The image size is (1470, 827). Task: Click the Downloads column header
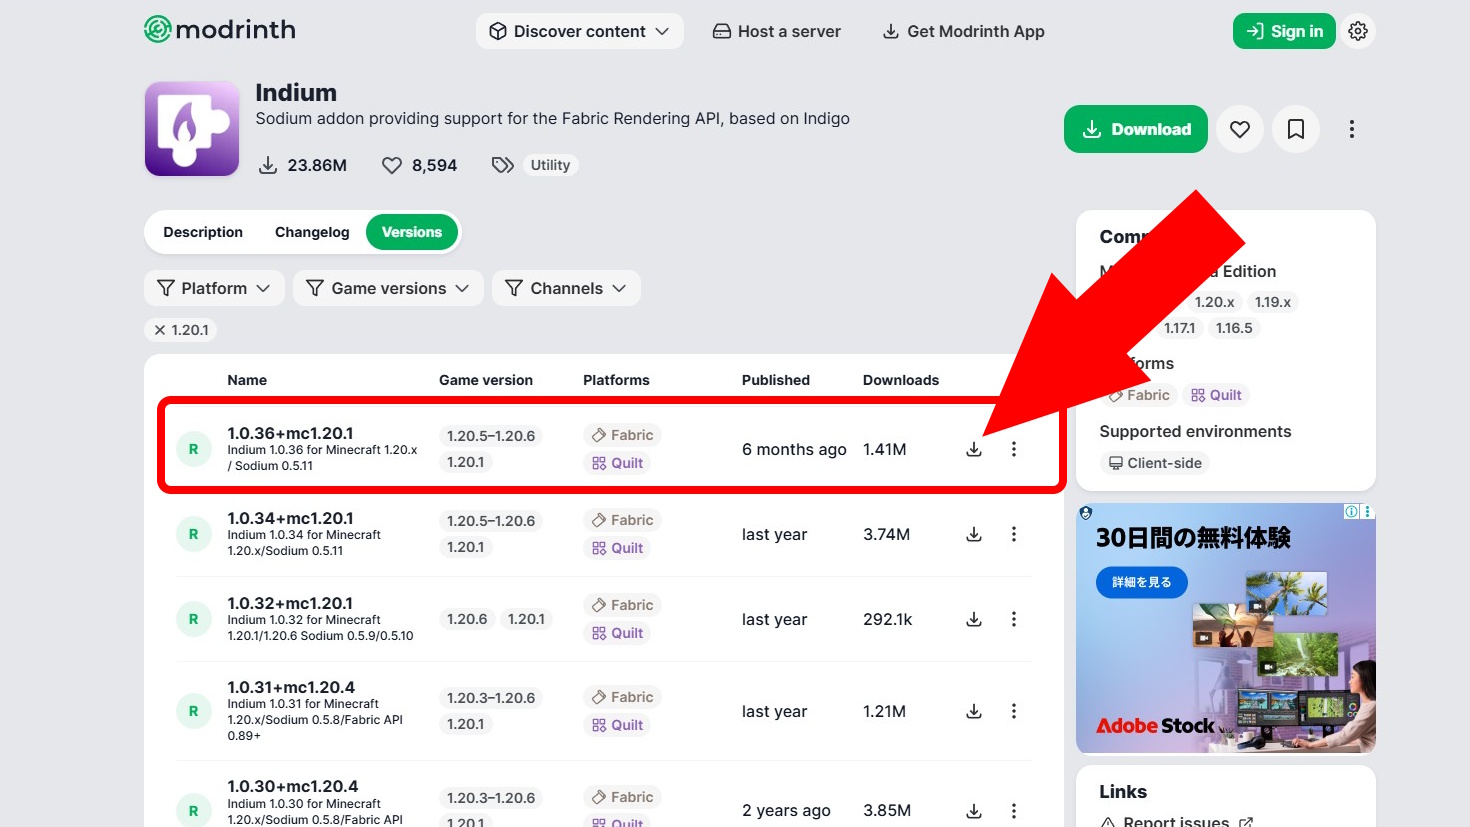pyautogui.click(x=901, y=380)
